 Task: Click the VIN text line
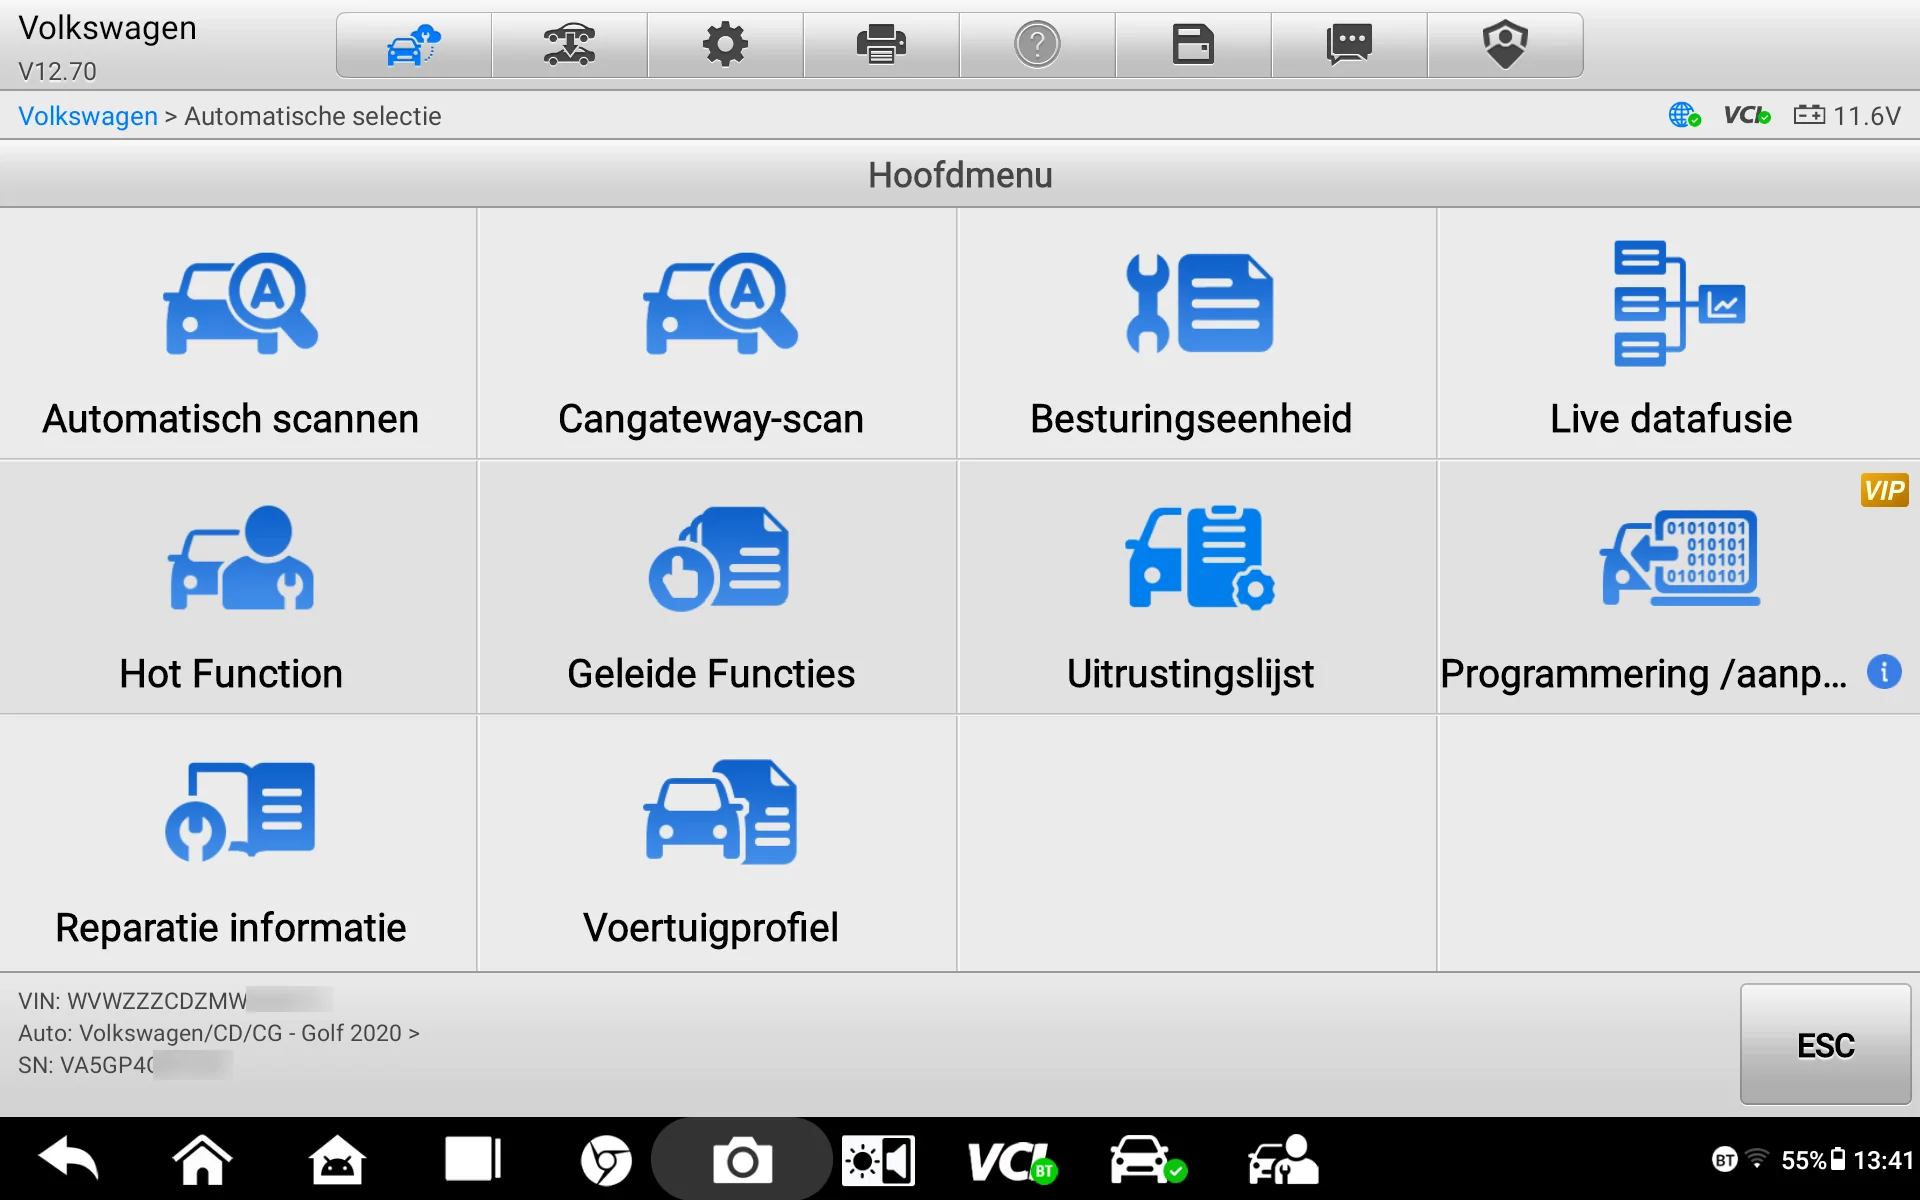click(x=175, y=1001)
